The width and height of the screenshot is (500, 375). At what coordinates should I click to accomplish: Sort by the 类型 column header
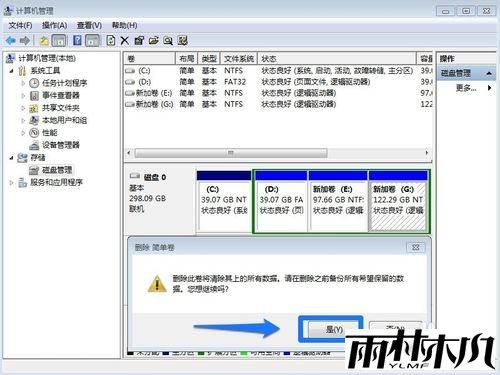coord(209,59)
